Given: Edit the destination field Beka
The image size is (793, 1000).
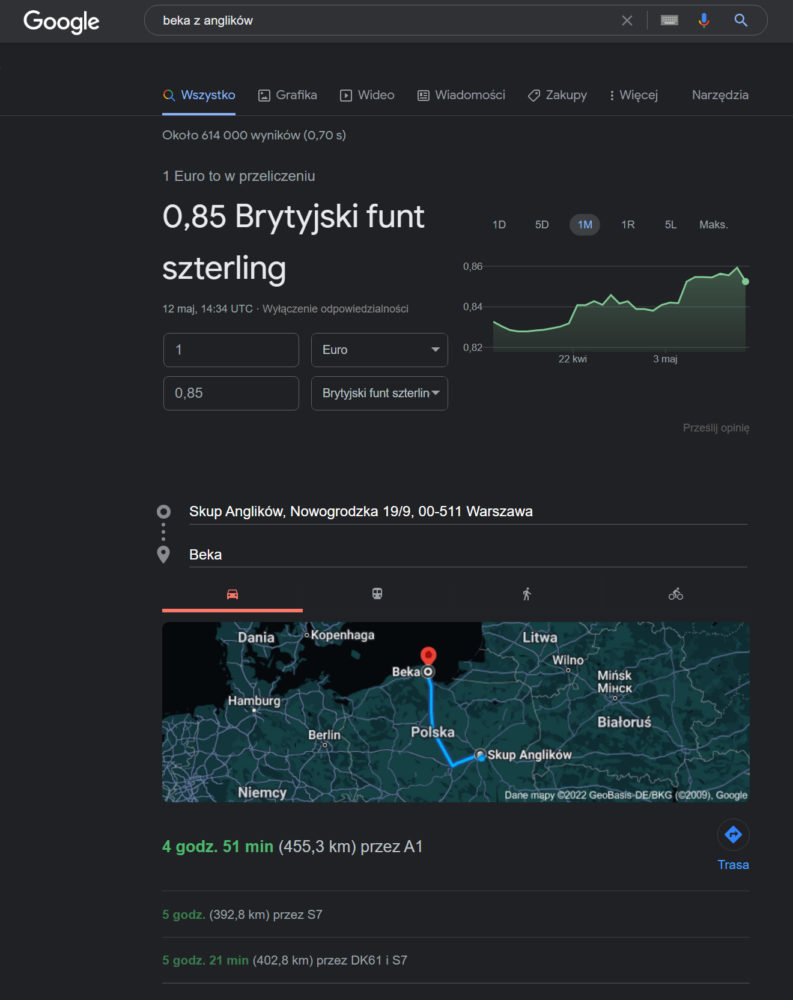Looking at the screenshot, I should 468,554.
